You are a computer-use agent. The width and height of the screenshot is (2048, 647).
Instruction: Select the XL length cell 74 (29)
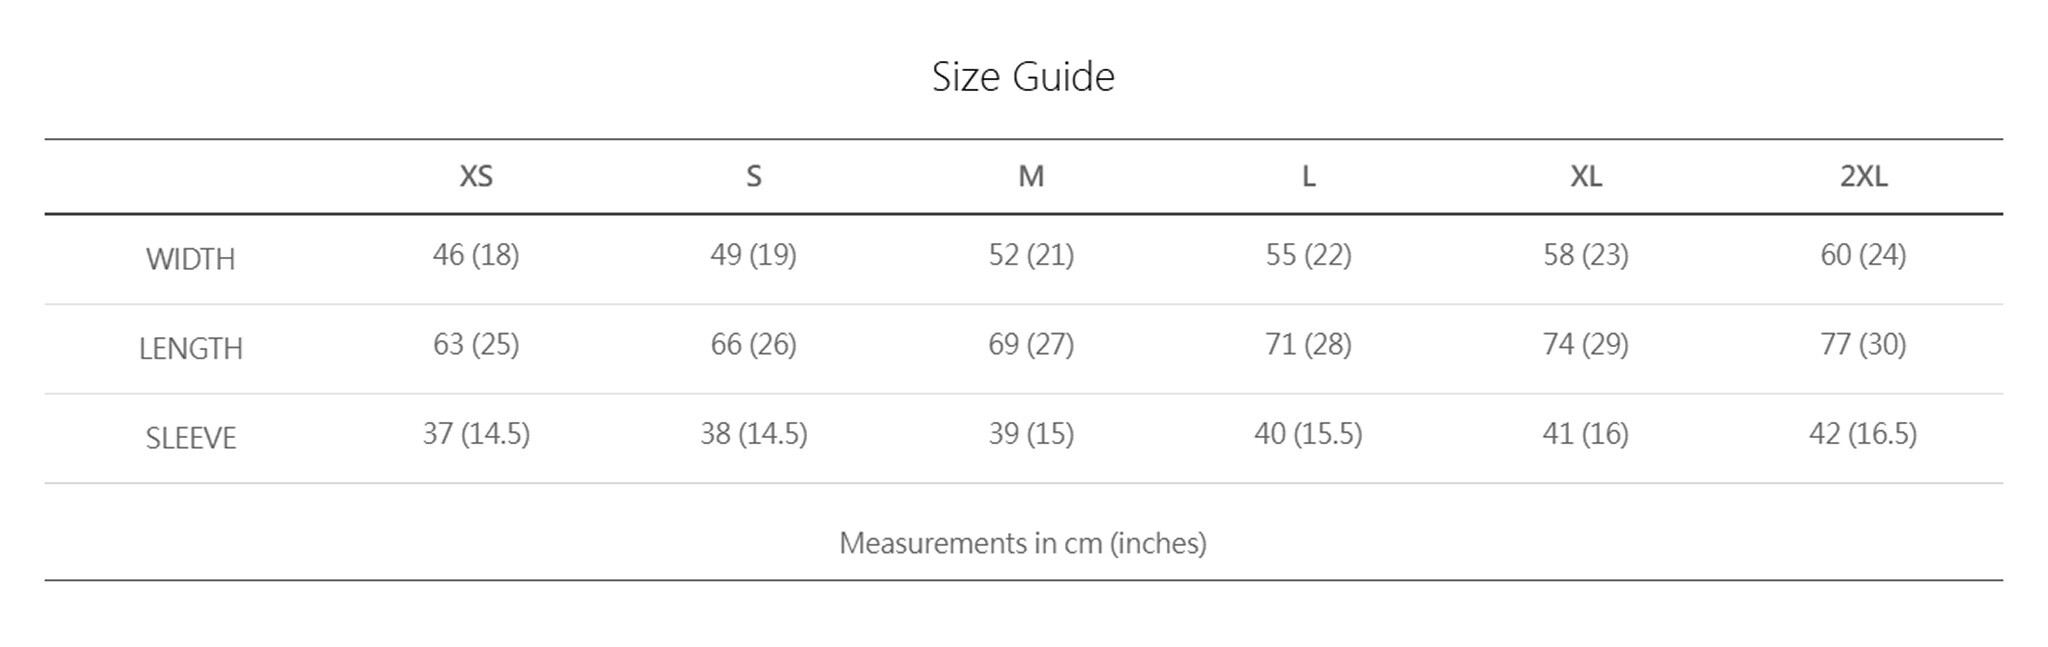pos(1586,344)
